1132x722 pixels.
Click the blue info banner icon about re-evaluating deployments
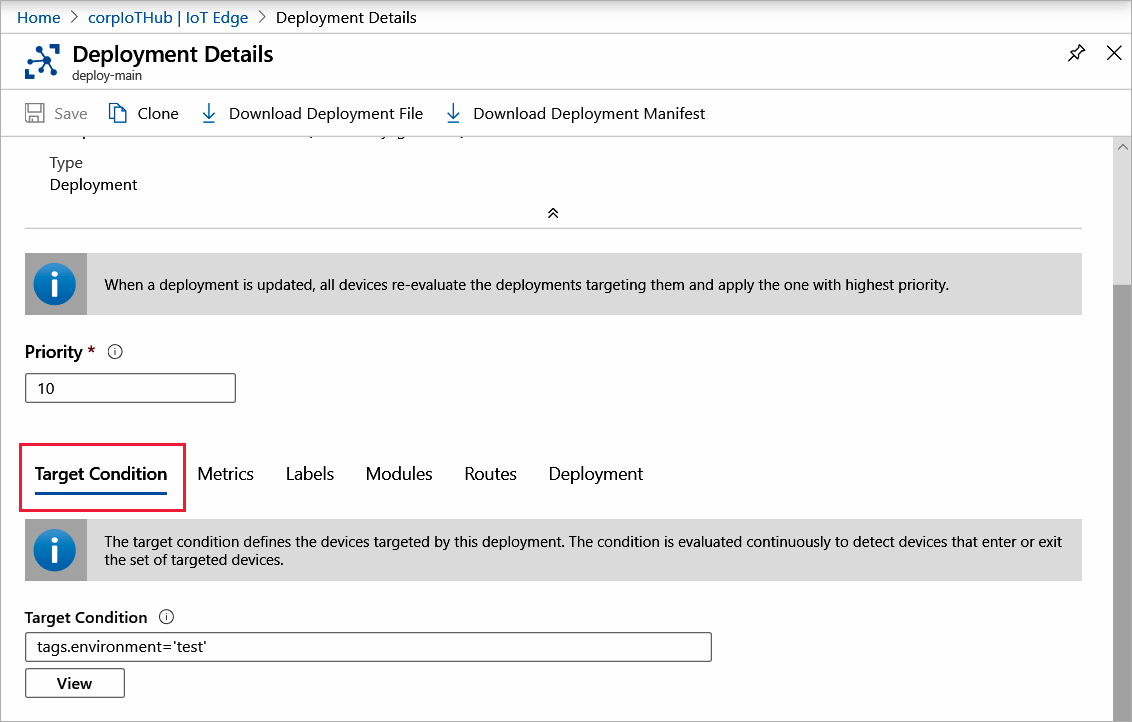pos(55,284)
